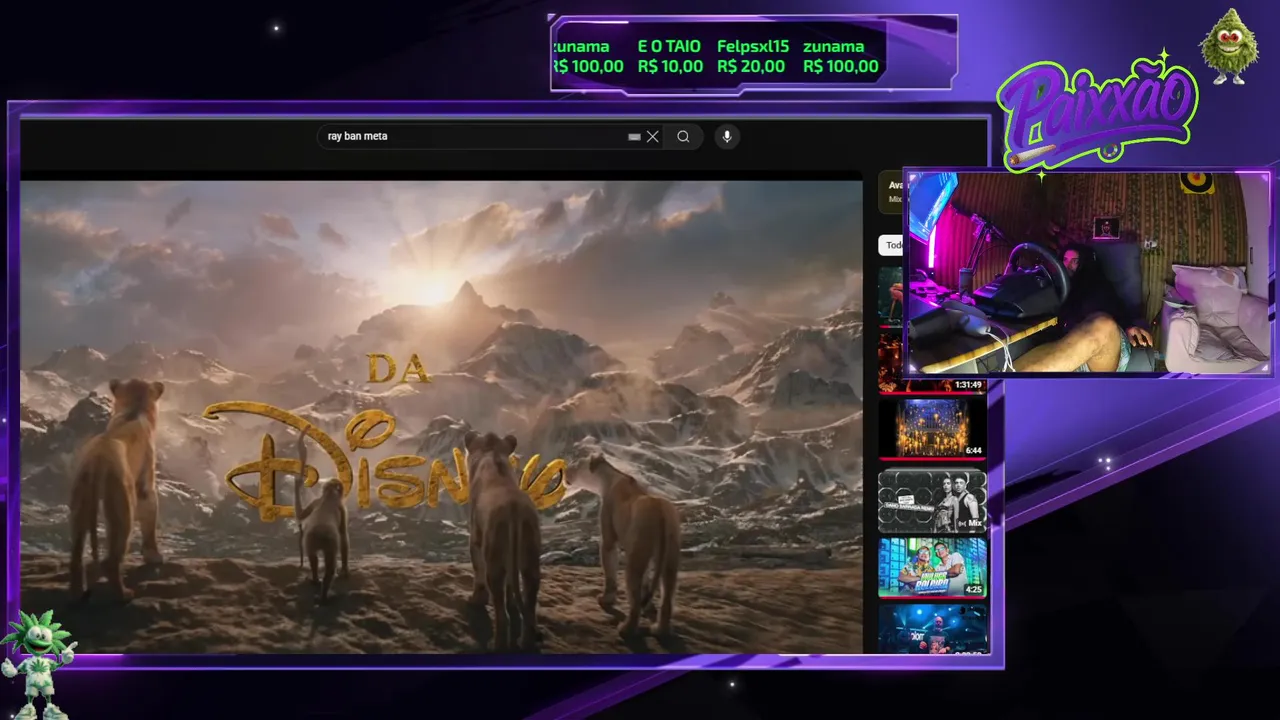Open the 6:44 golden lights video thumbnail

[x=932, y=428]
